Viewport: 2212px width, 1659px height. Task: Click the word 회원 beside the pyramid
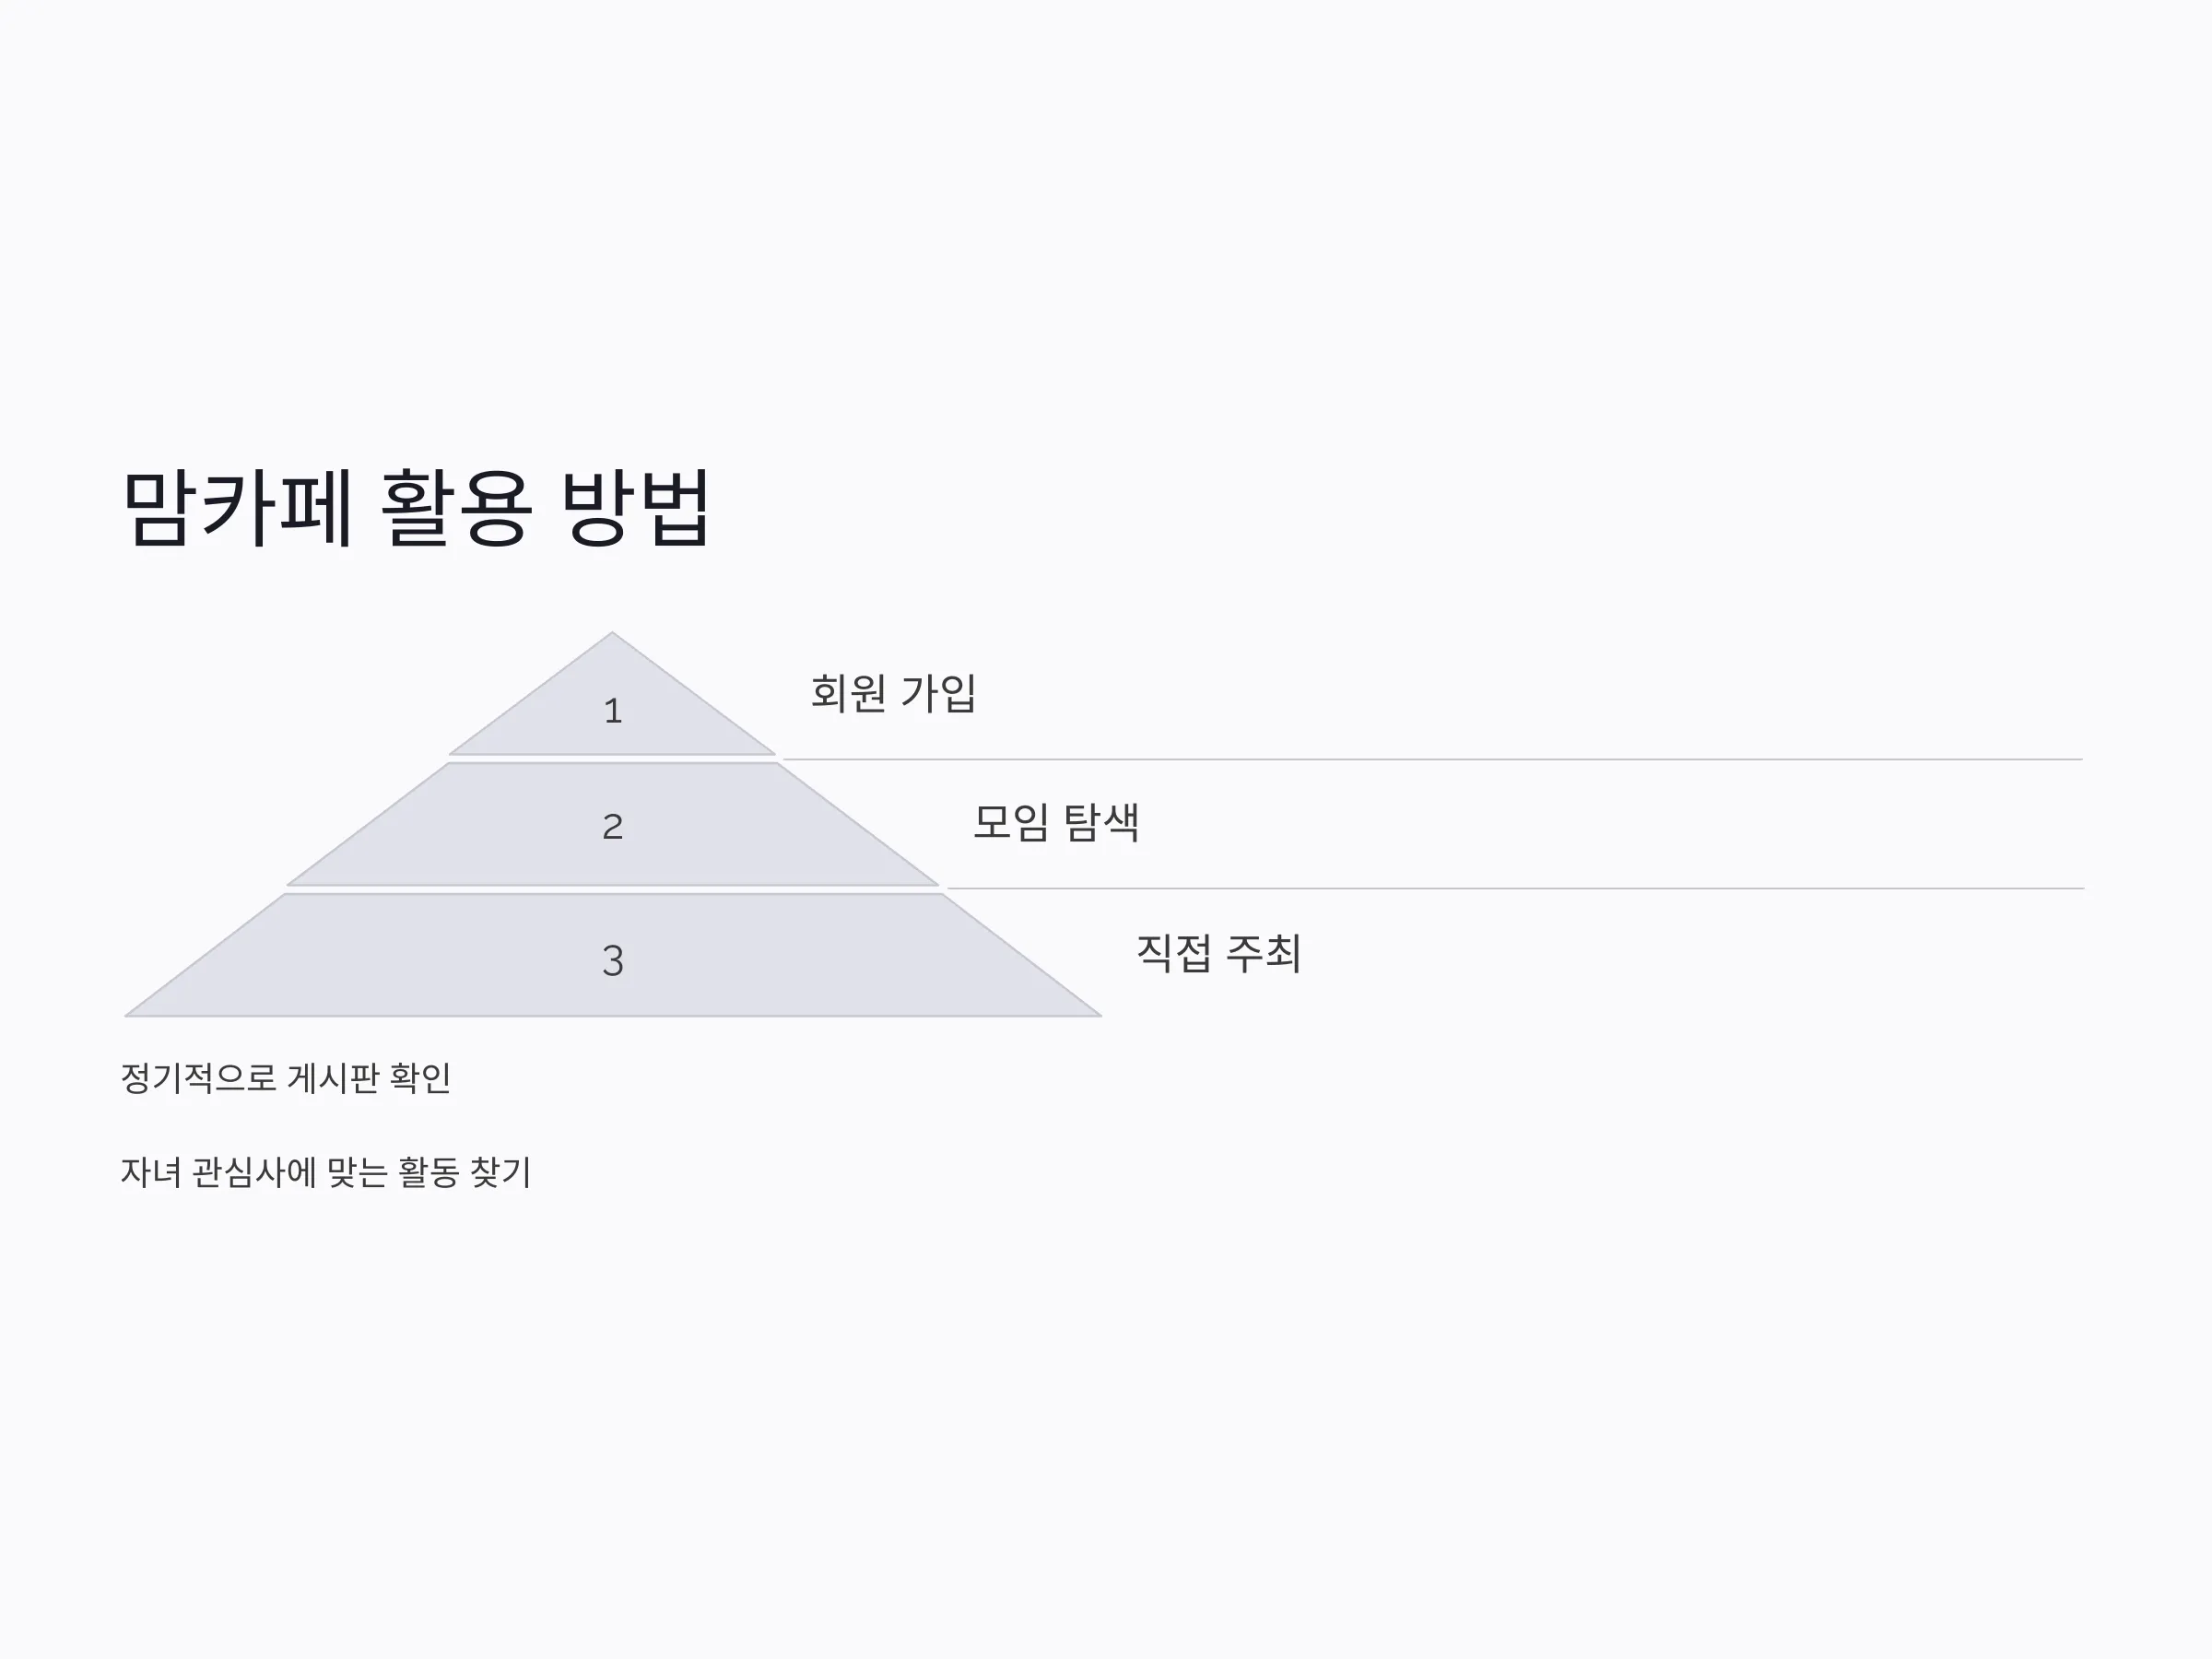coord(848,692)
